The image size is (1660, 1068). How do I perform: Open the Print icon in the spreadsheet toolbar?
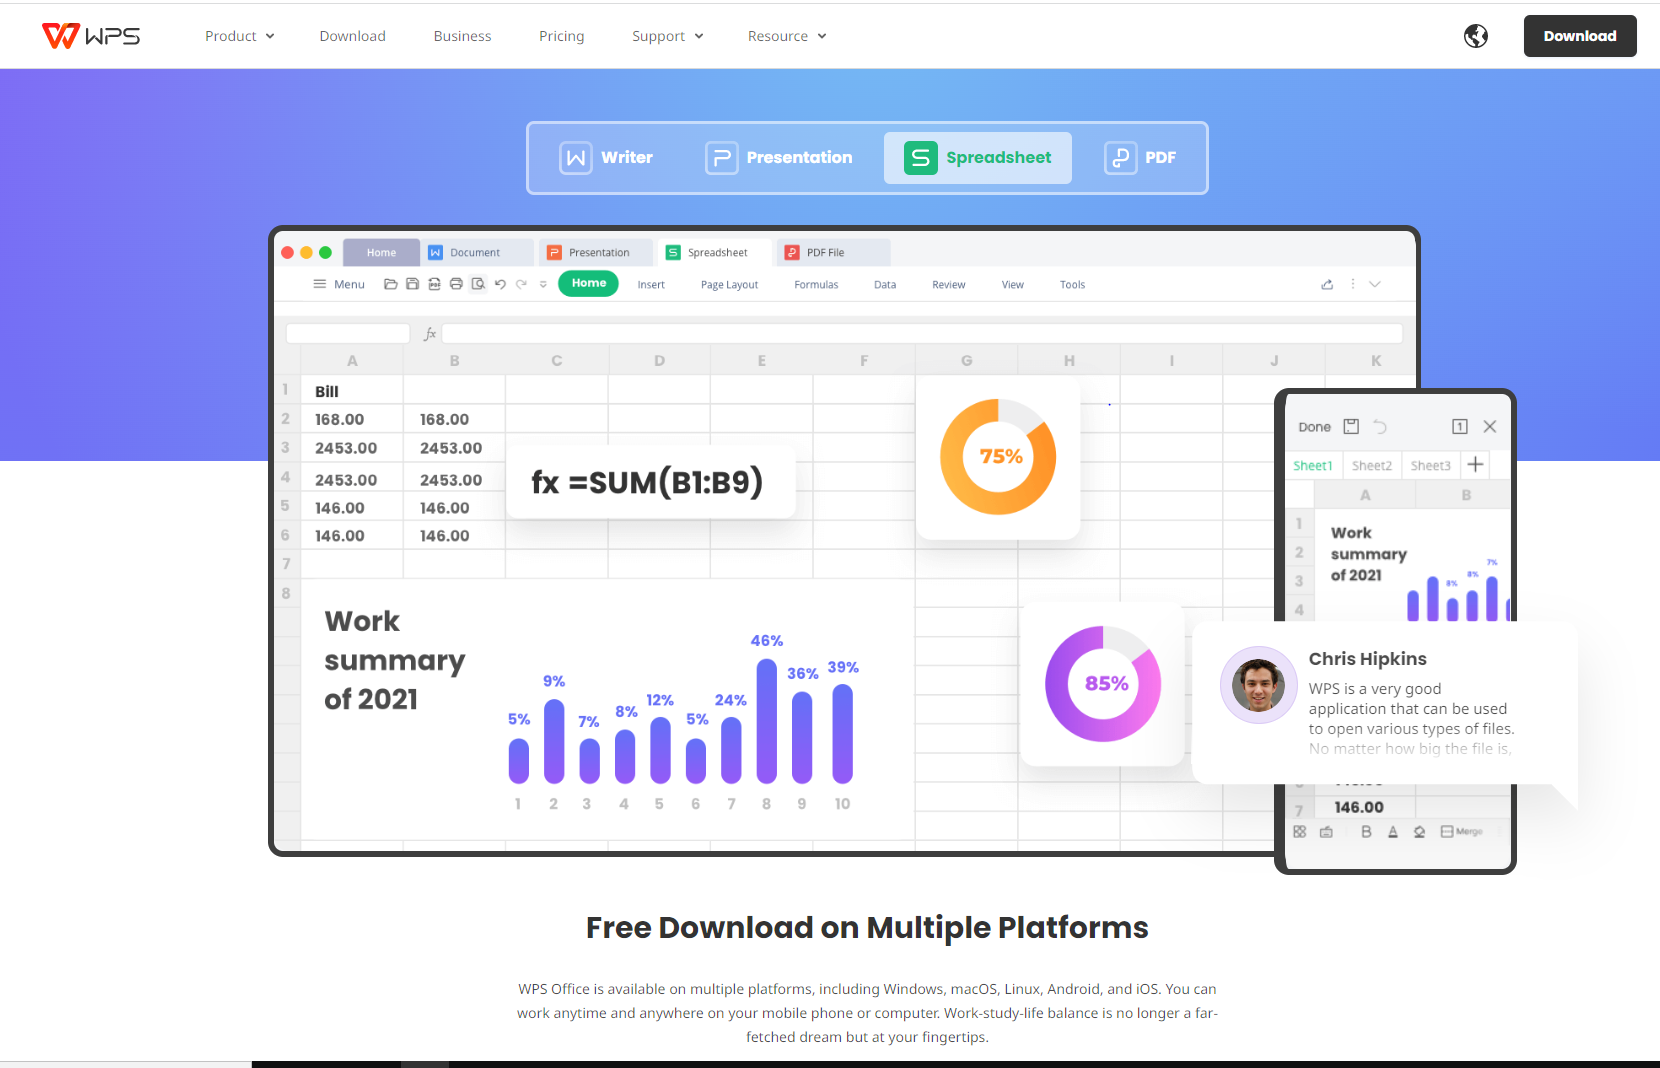click(454, 284)
